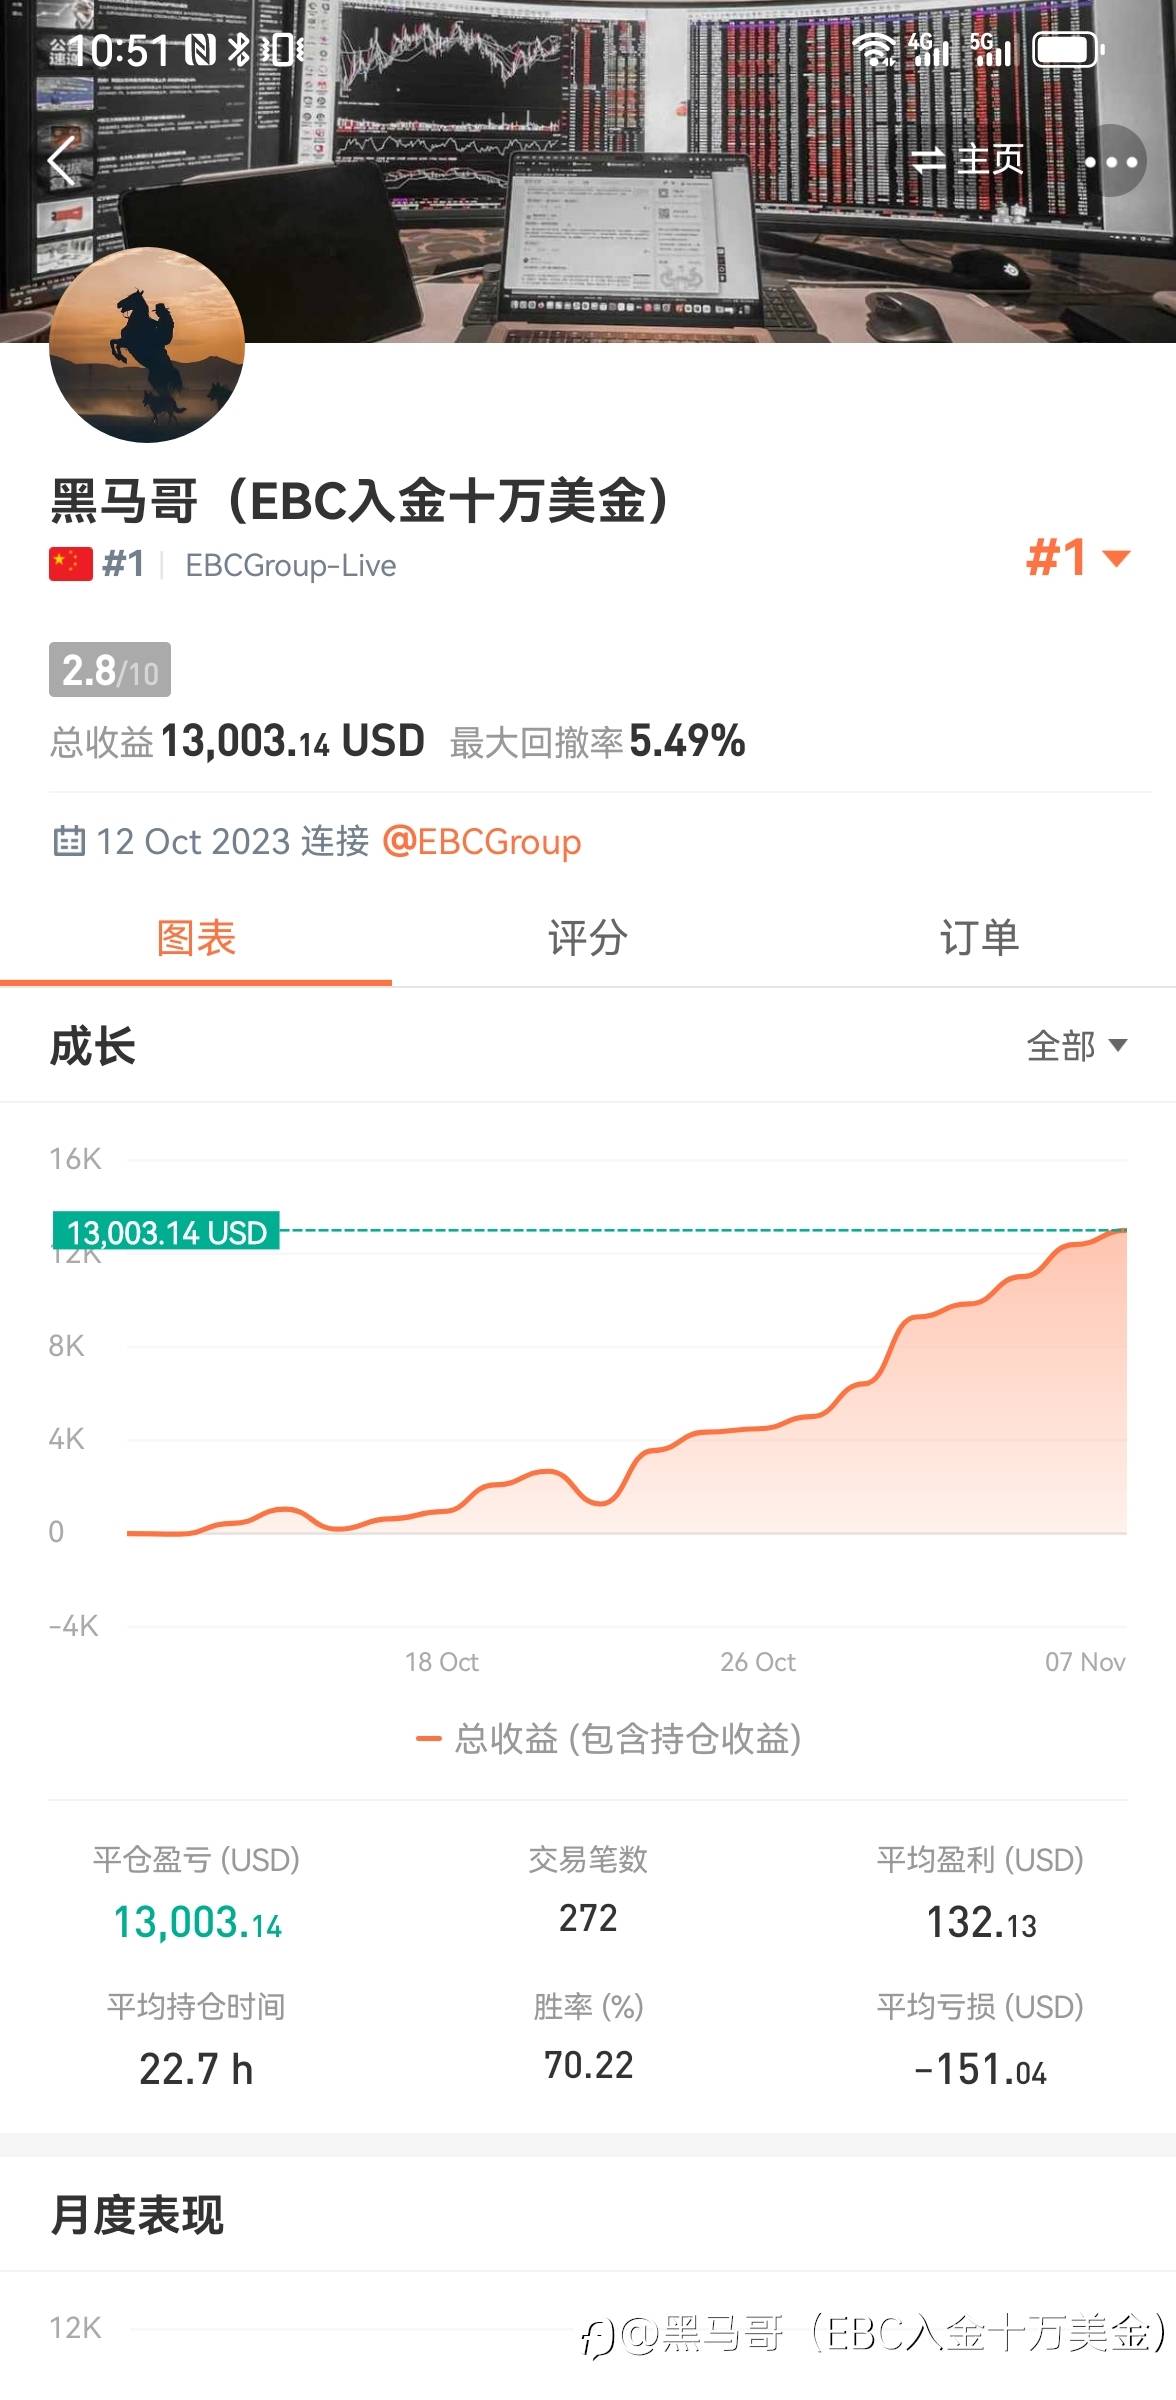Image resolution: width=1176 pixels, height=2400 pixels.
Task: Tap the switch-to-homepage 主页 icon
Action: tap(968, 160)
